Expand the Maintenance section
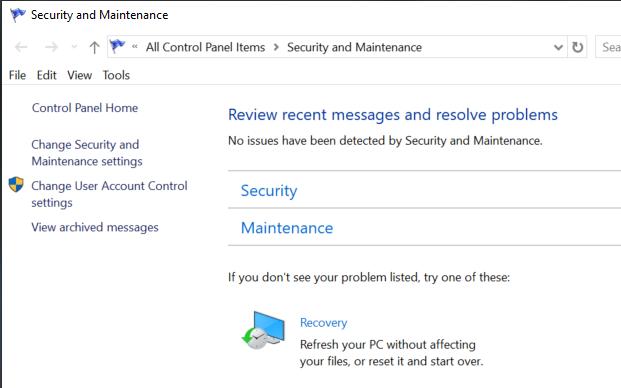Screen dimensions: 621x388 pyautogui.click(x=287, y=228)
